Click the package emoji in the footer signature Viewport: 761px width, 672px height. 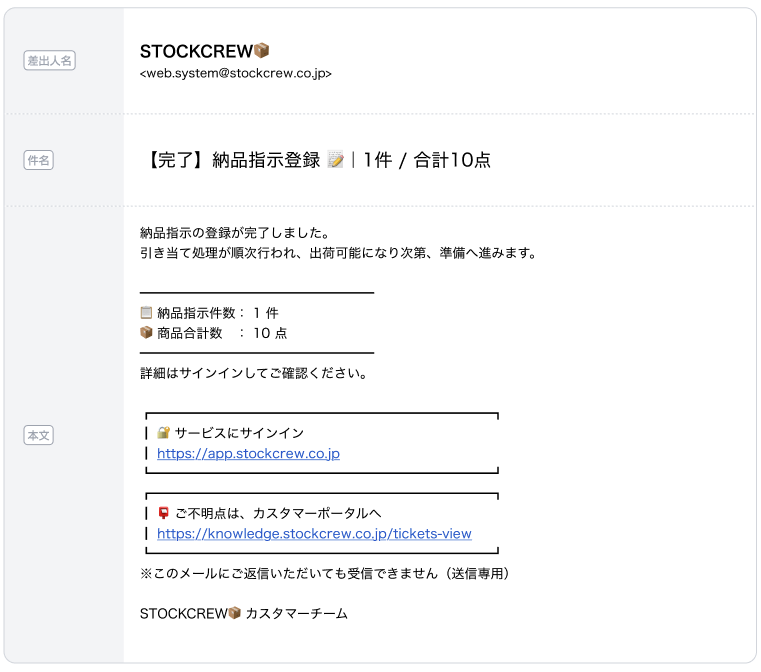235,613
